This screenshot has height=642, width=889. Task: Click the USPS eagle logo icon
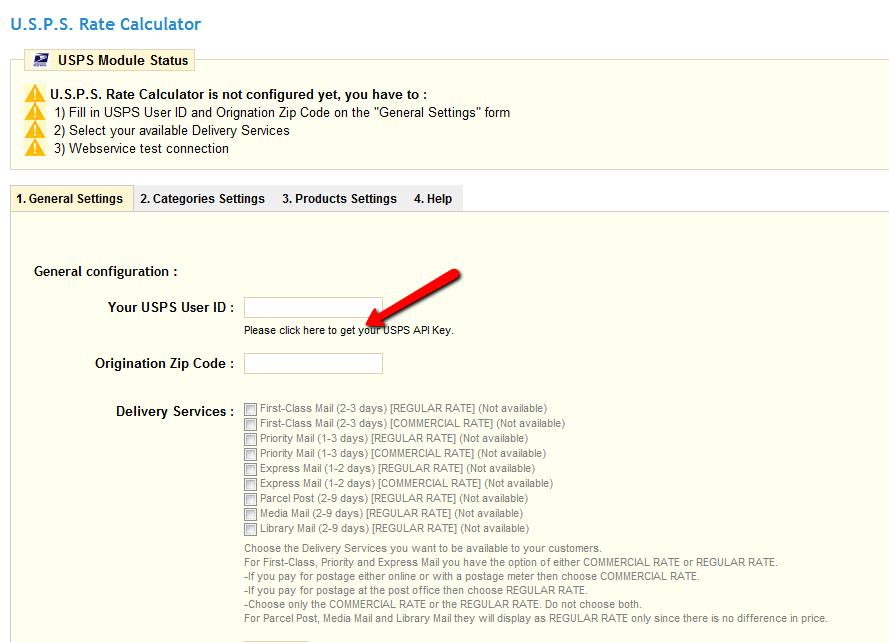[x=41, y=60]
